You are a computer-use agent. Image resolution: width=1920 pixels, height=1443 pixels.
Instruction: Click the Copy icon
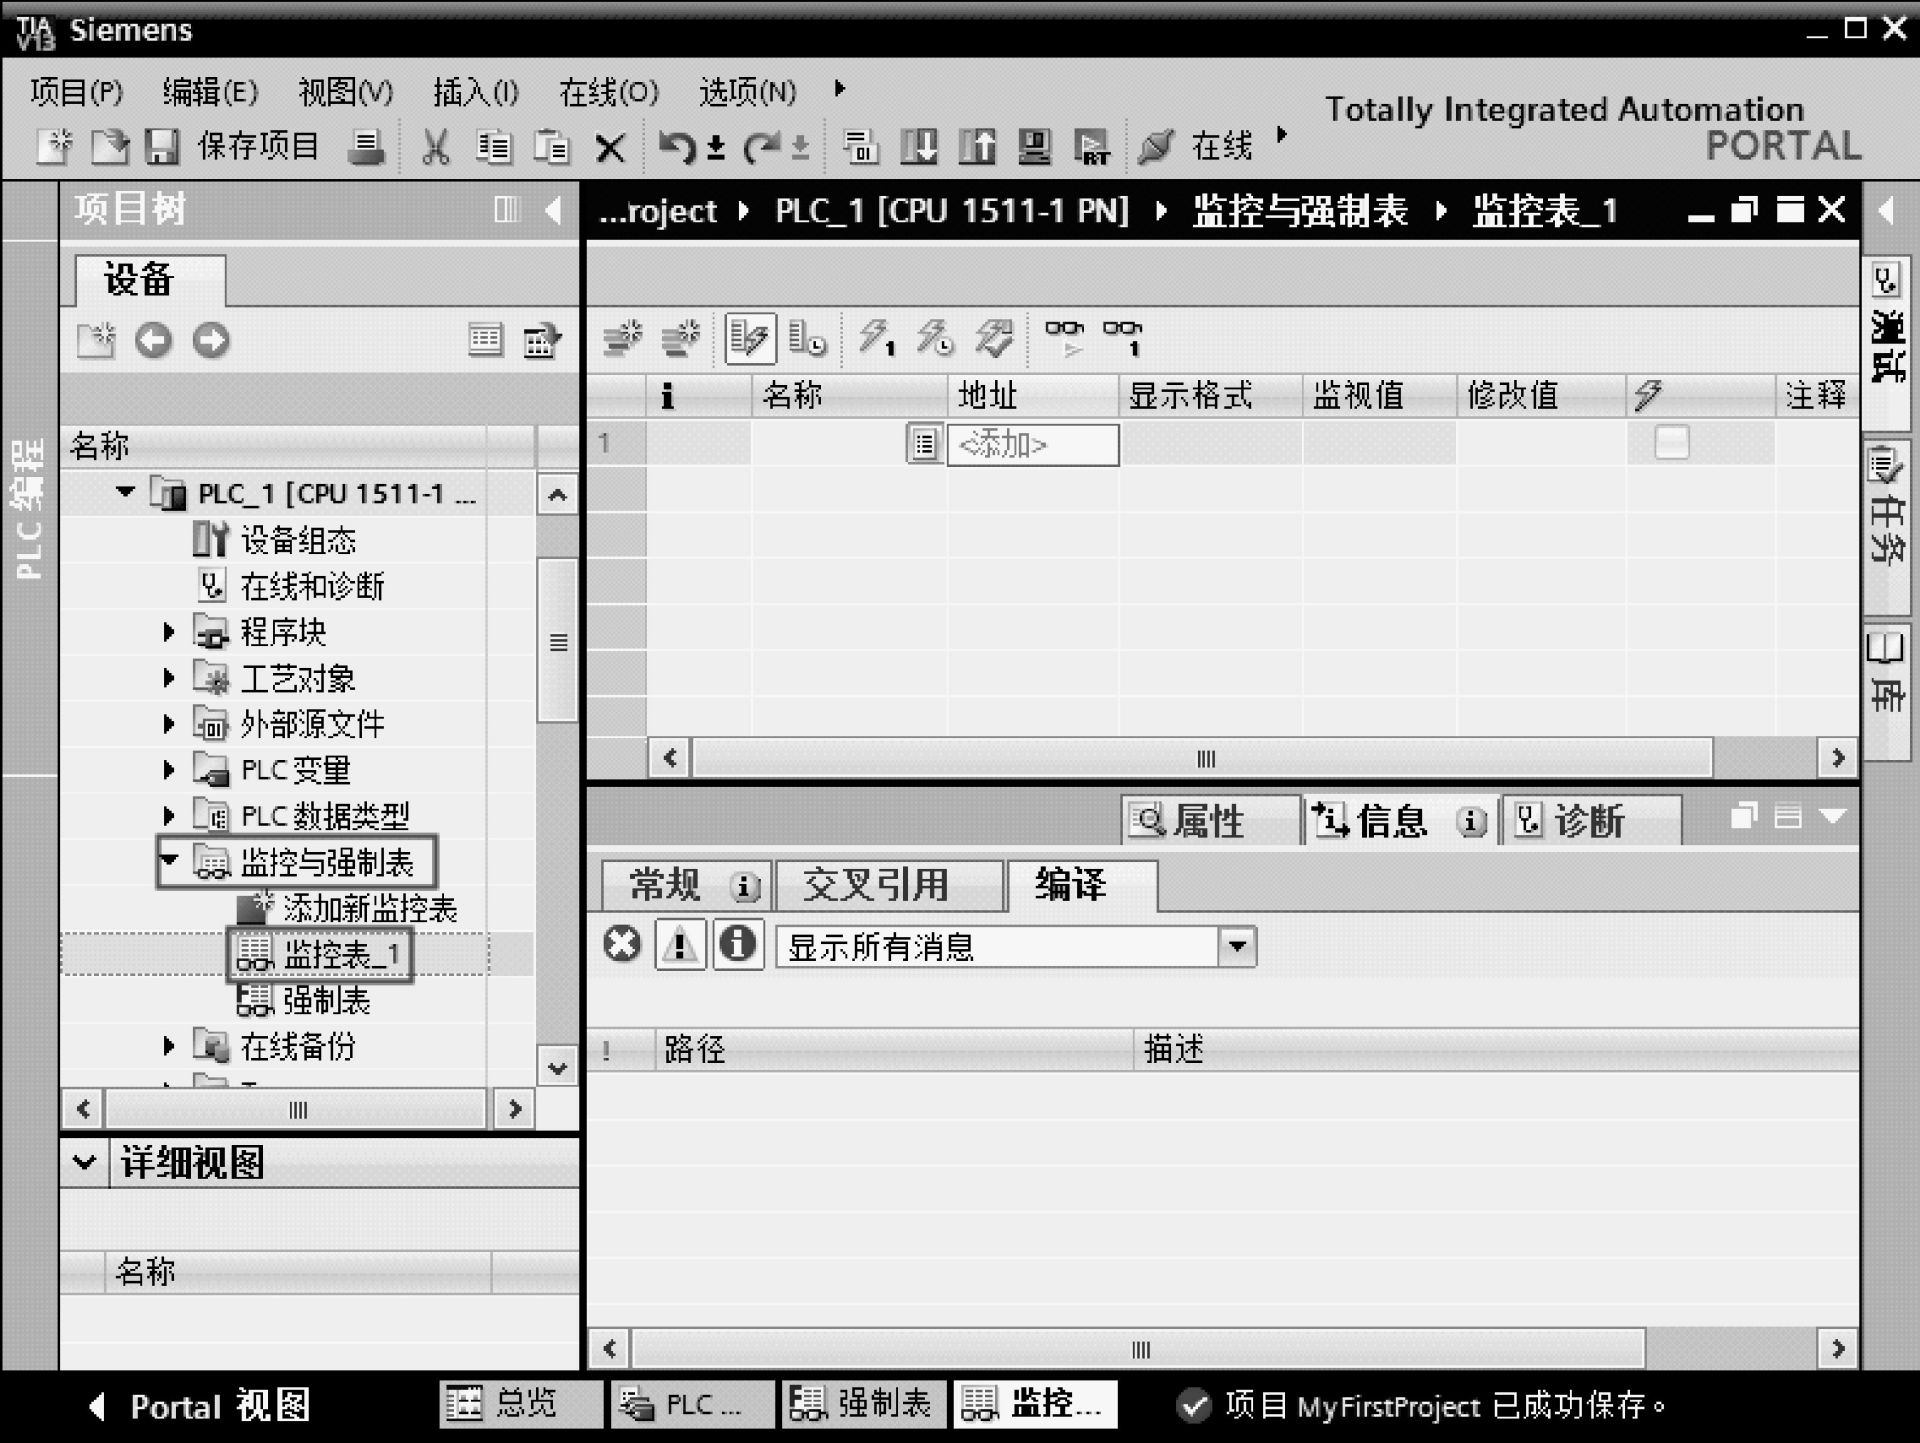493,148
